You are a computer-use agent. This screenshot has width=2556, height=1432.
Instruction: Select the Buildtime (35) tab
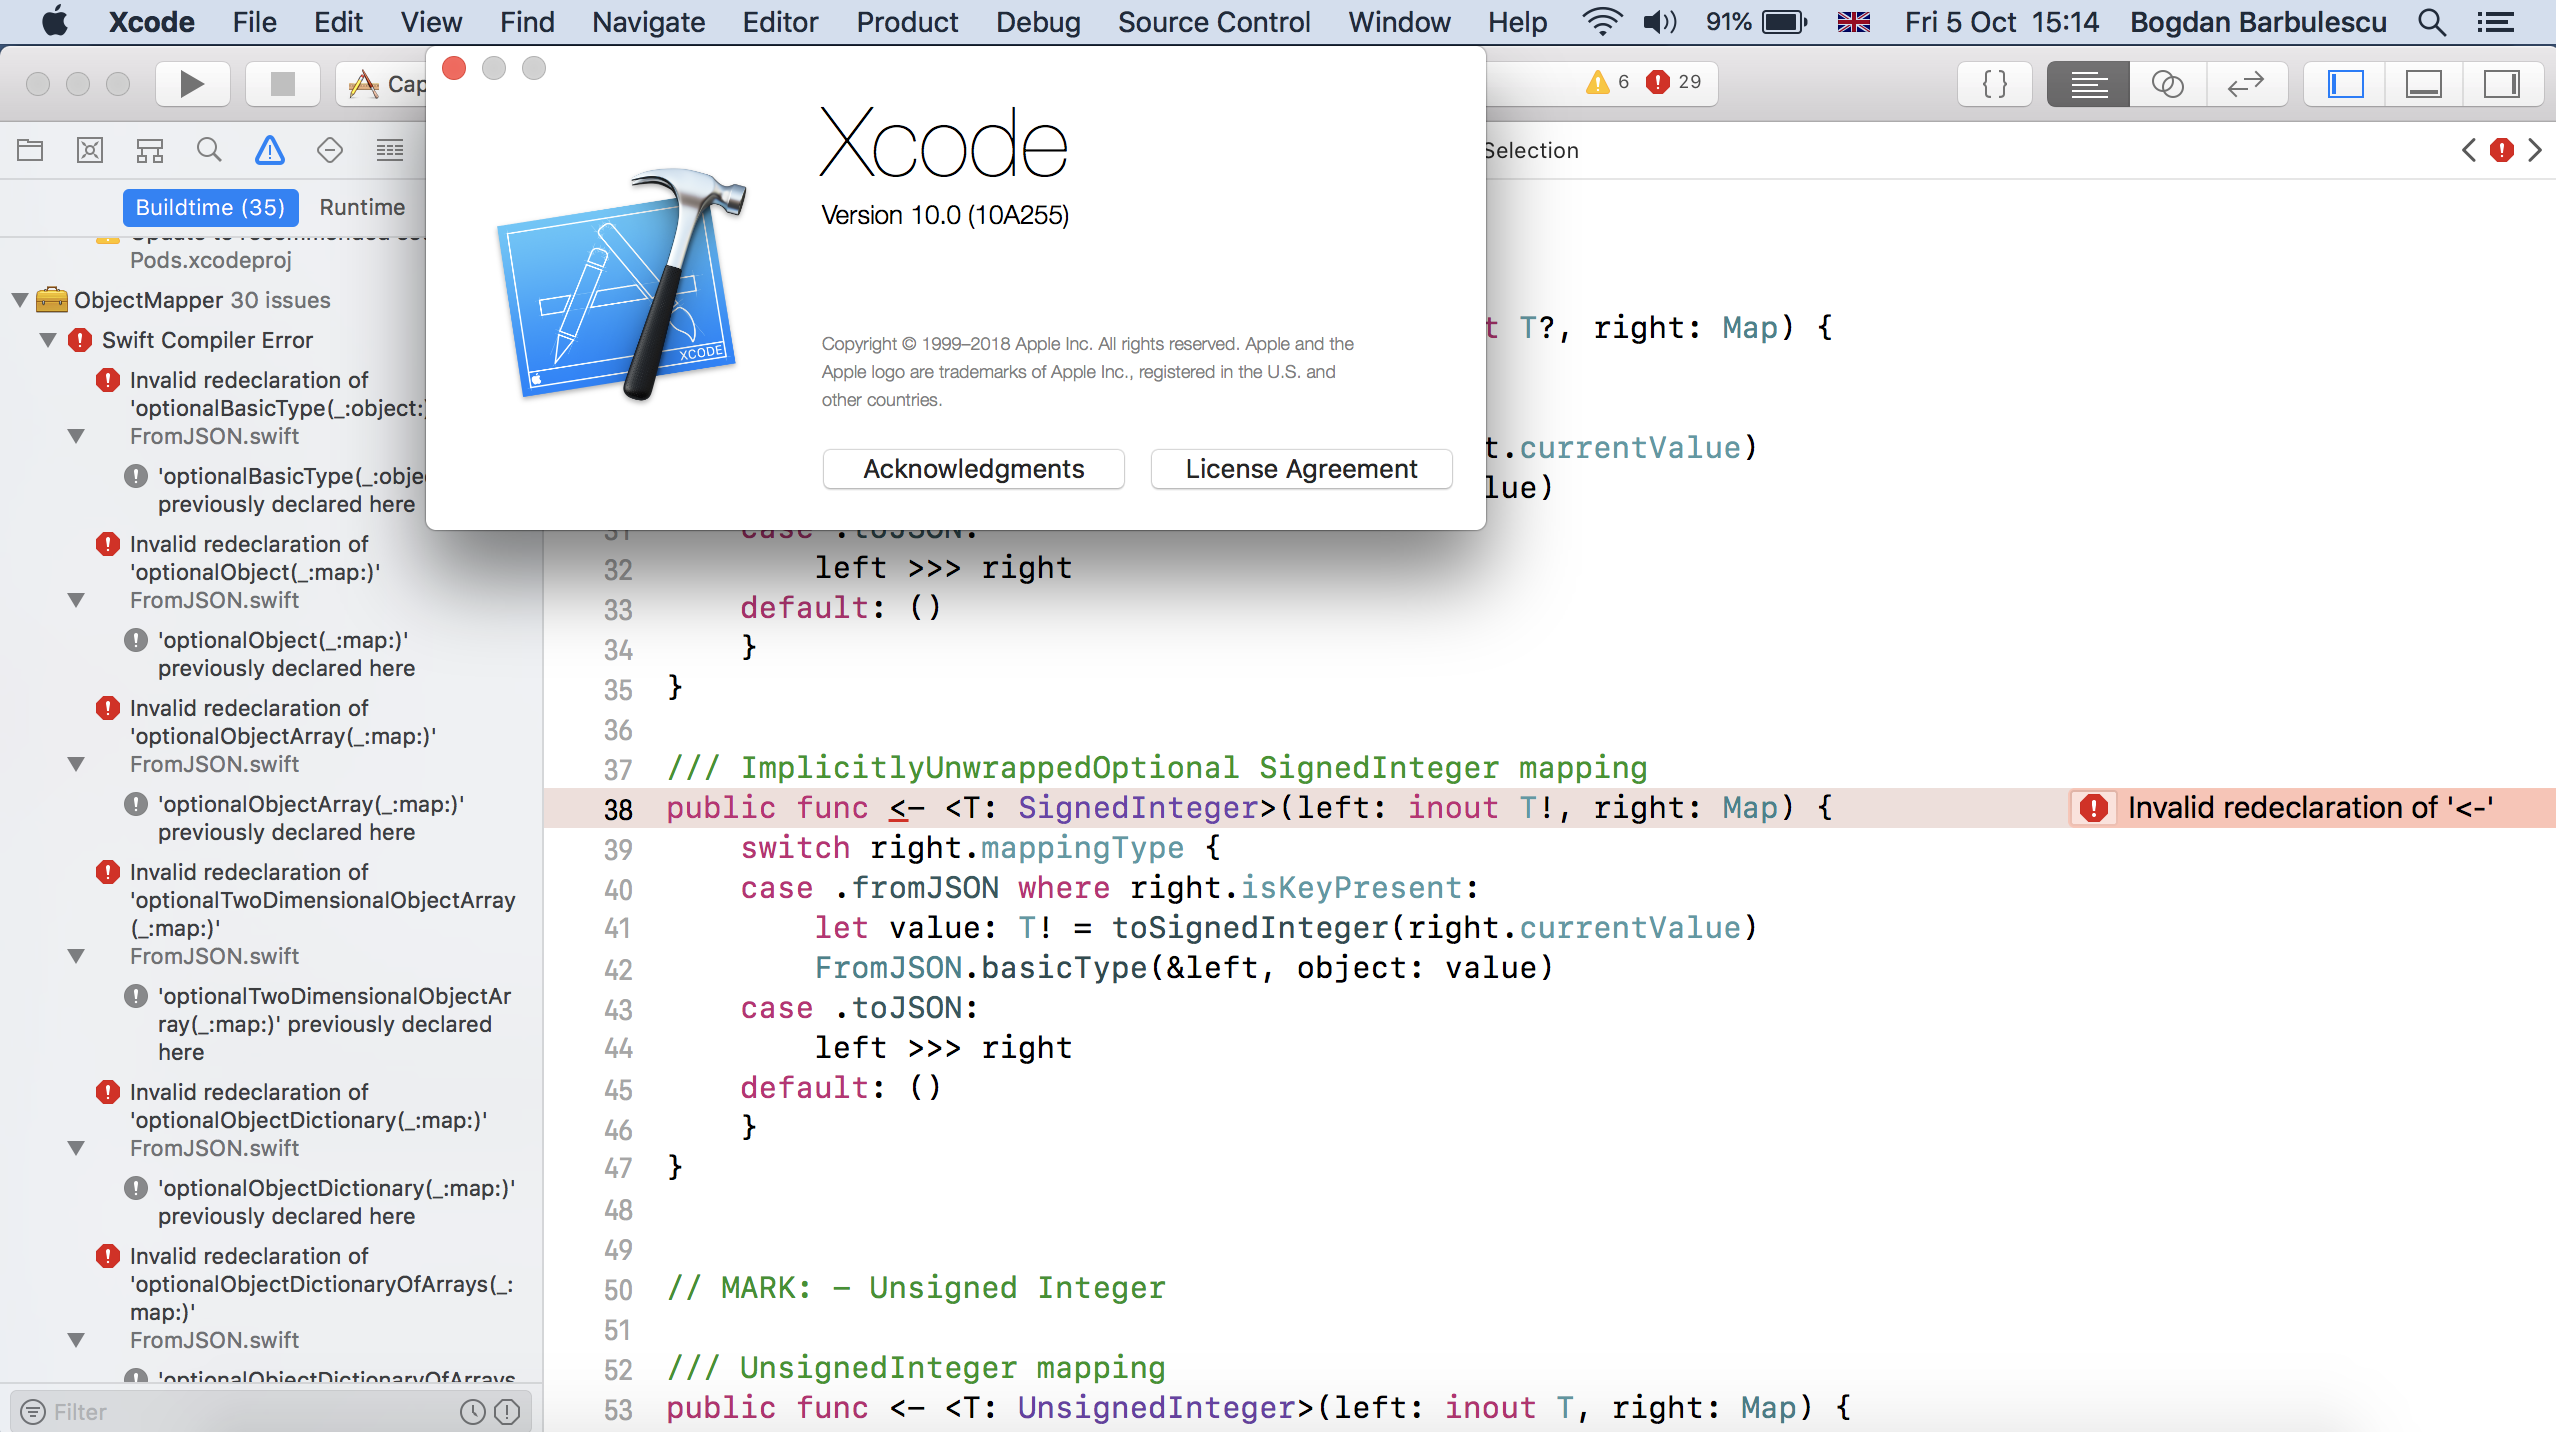210,207
